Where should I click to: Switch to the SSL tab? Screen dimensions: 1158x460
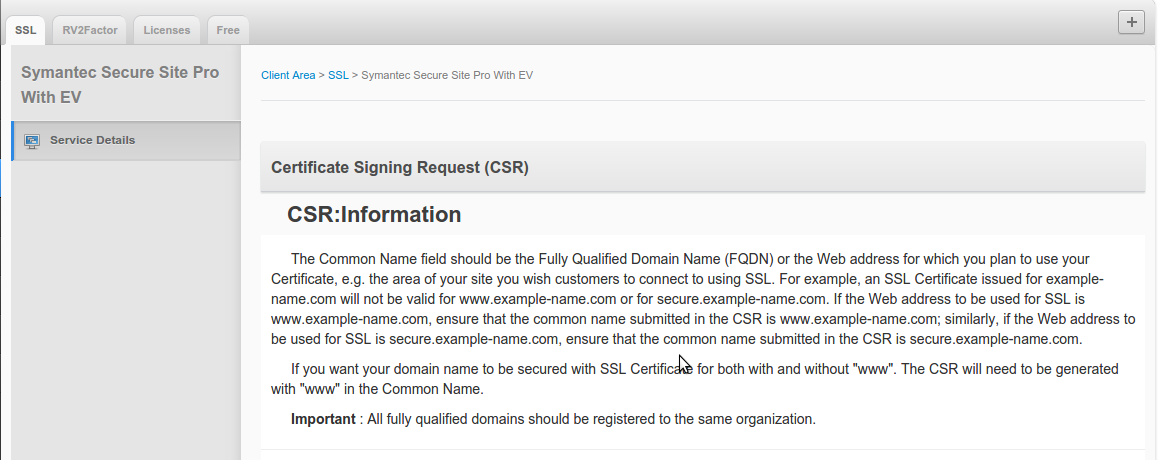(x=26, y=30)
